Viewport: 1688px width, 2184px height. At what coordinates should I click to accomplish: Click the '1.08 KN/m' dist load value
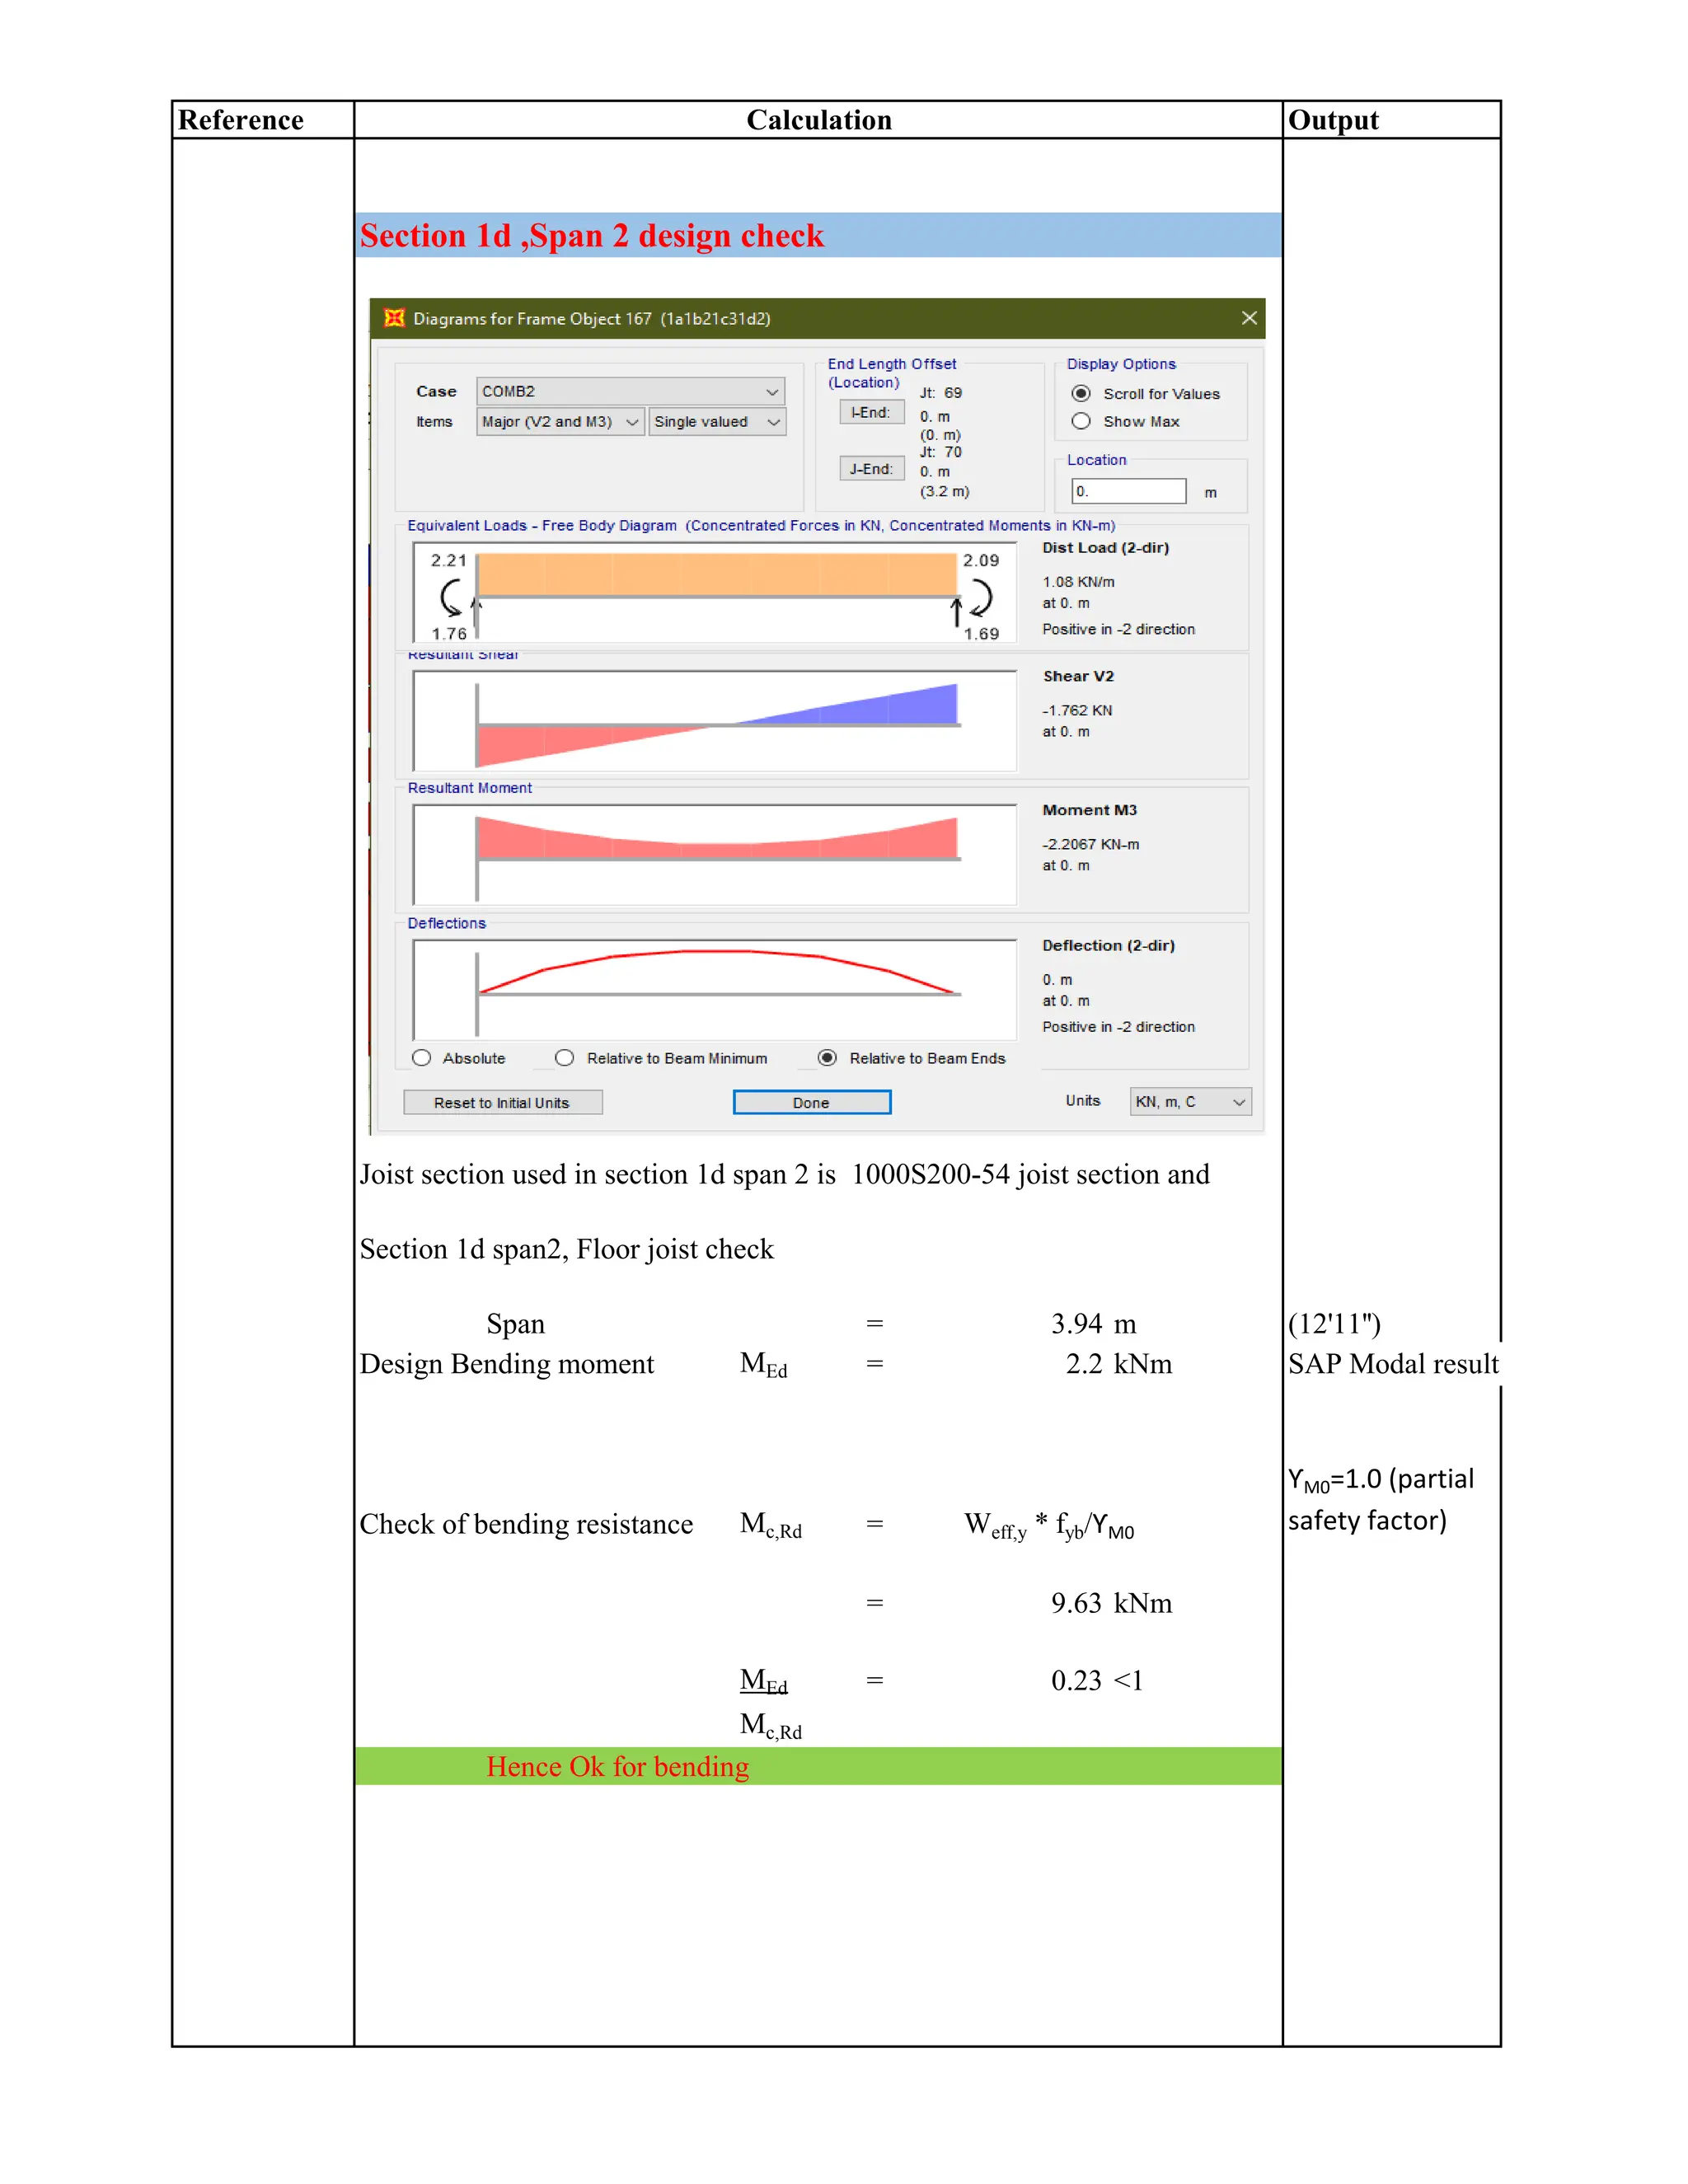(1078, 582)
